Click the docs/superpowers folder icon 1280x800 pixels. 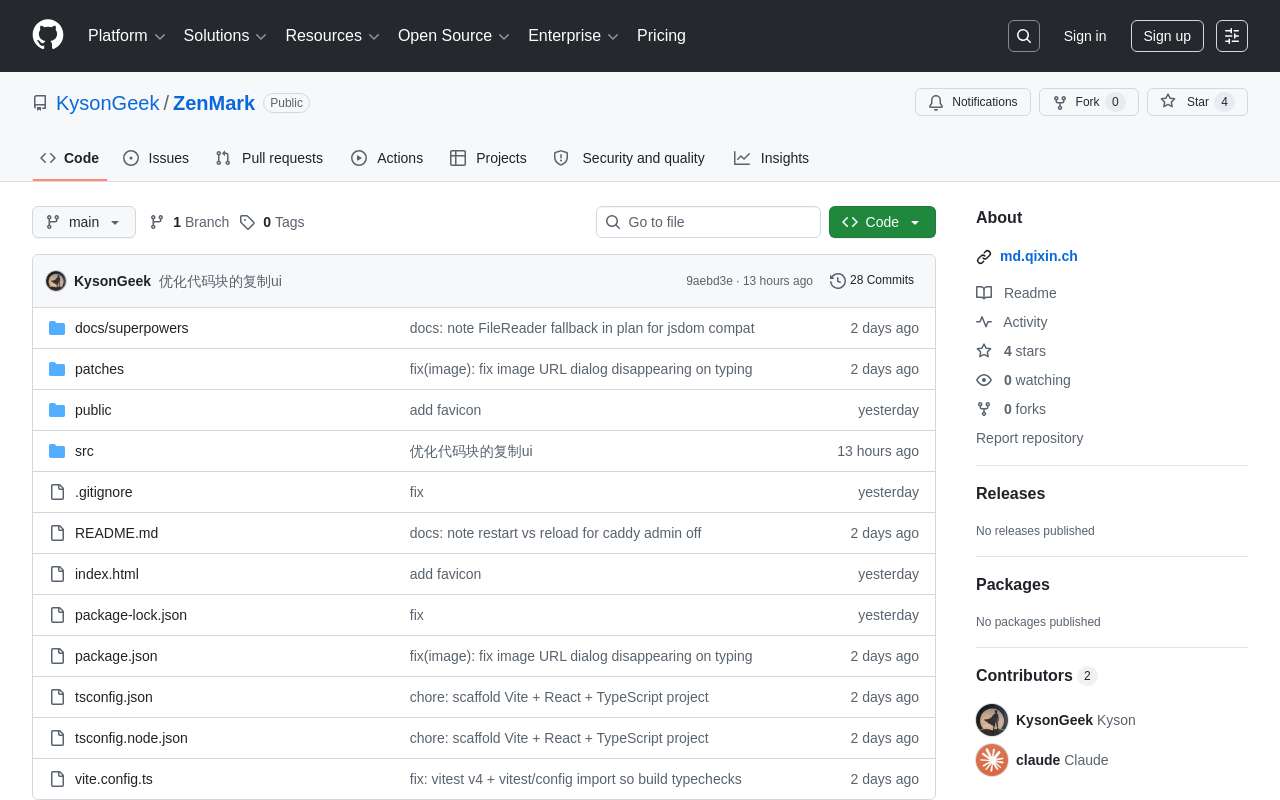point(57,328)
